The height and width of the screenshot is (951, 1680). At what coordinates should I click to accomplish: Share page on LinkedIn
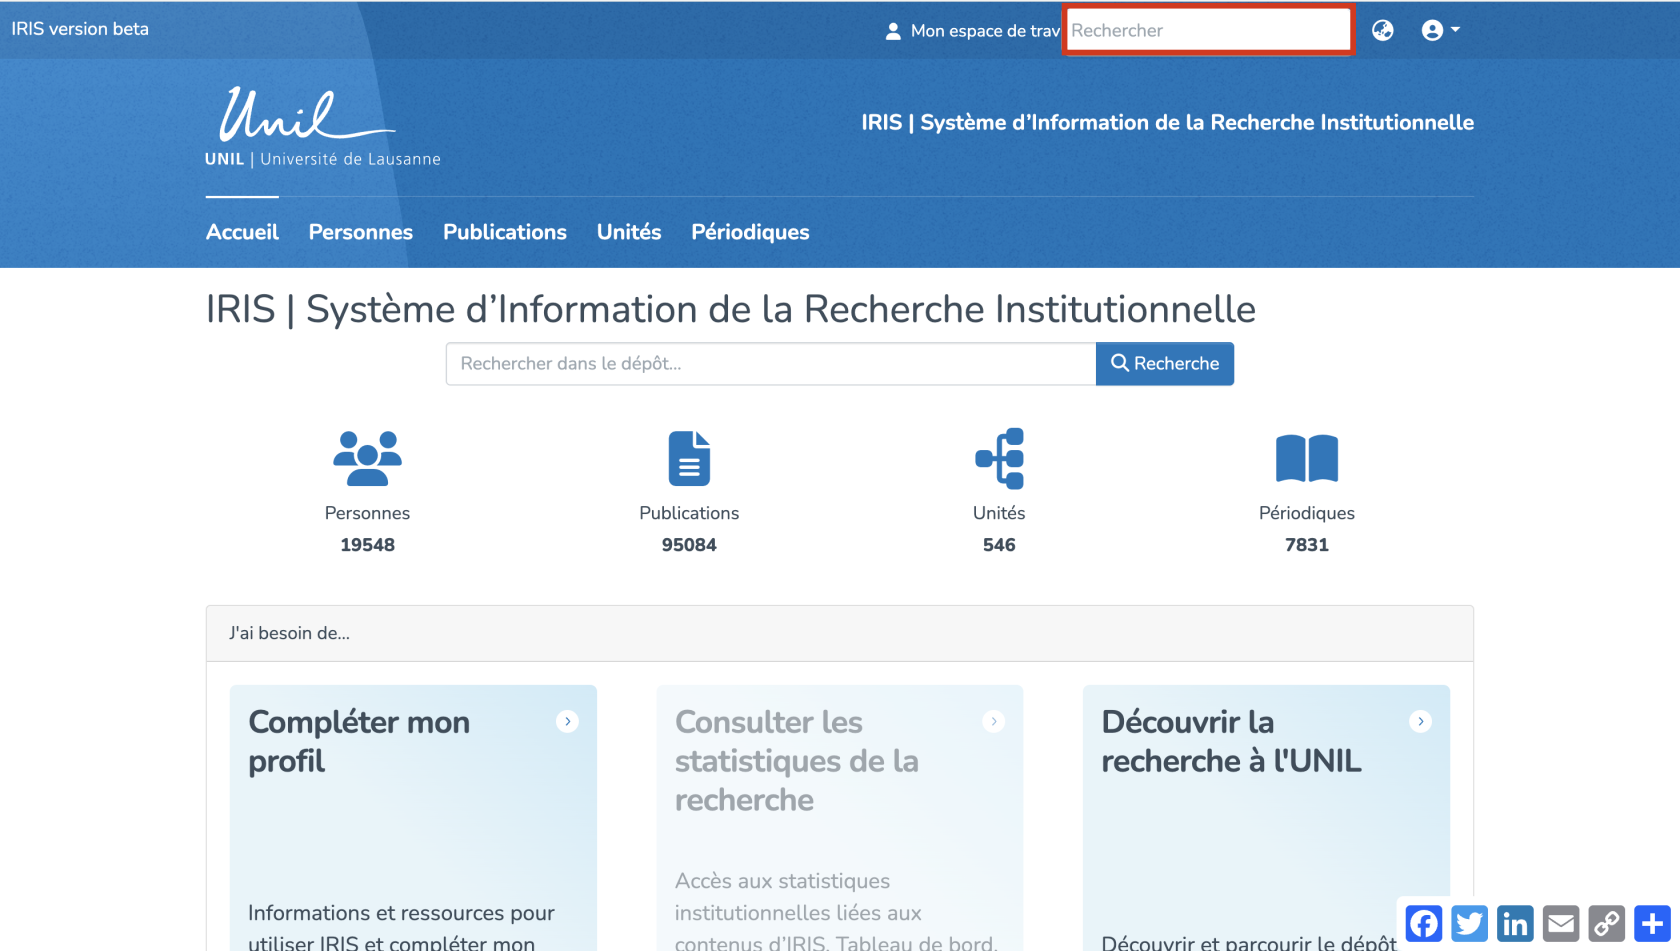1515,923
